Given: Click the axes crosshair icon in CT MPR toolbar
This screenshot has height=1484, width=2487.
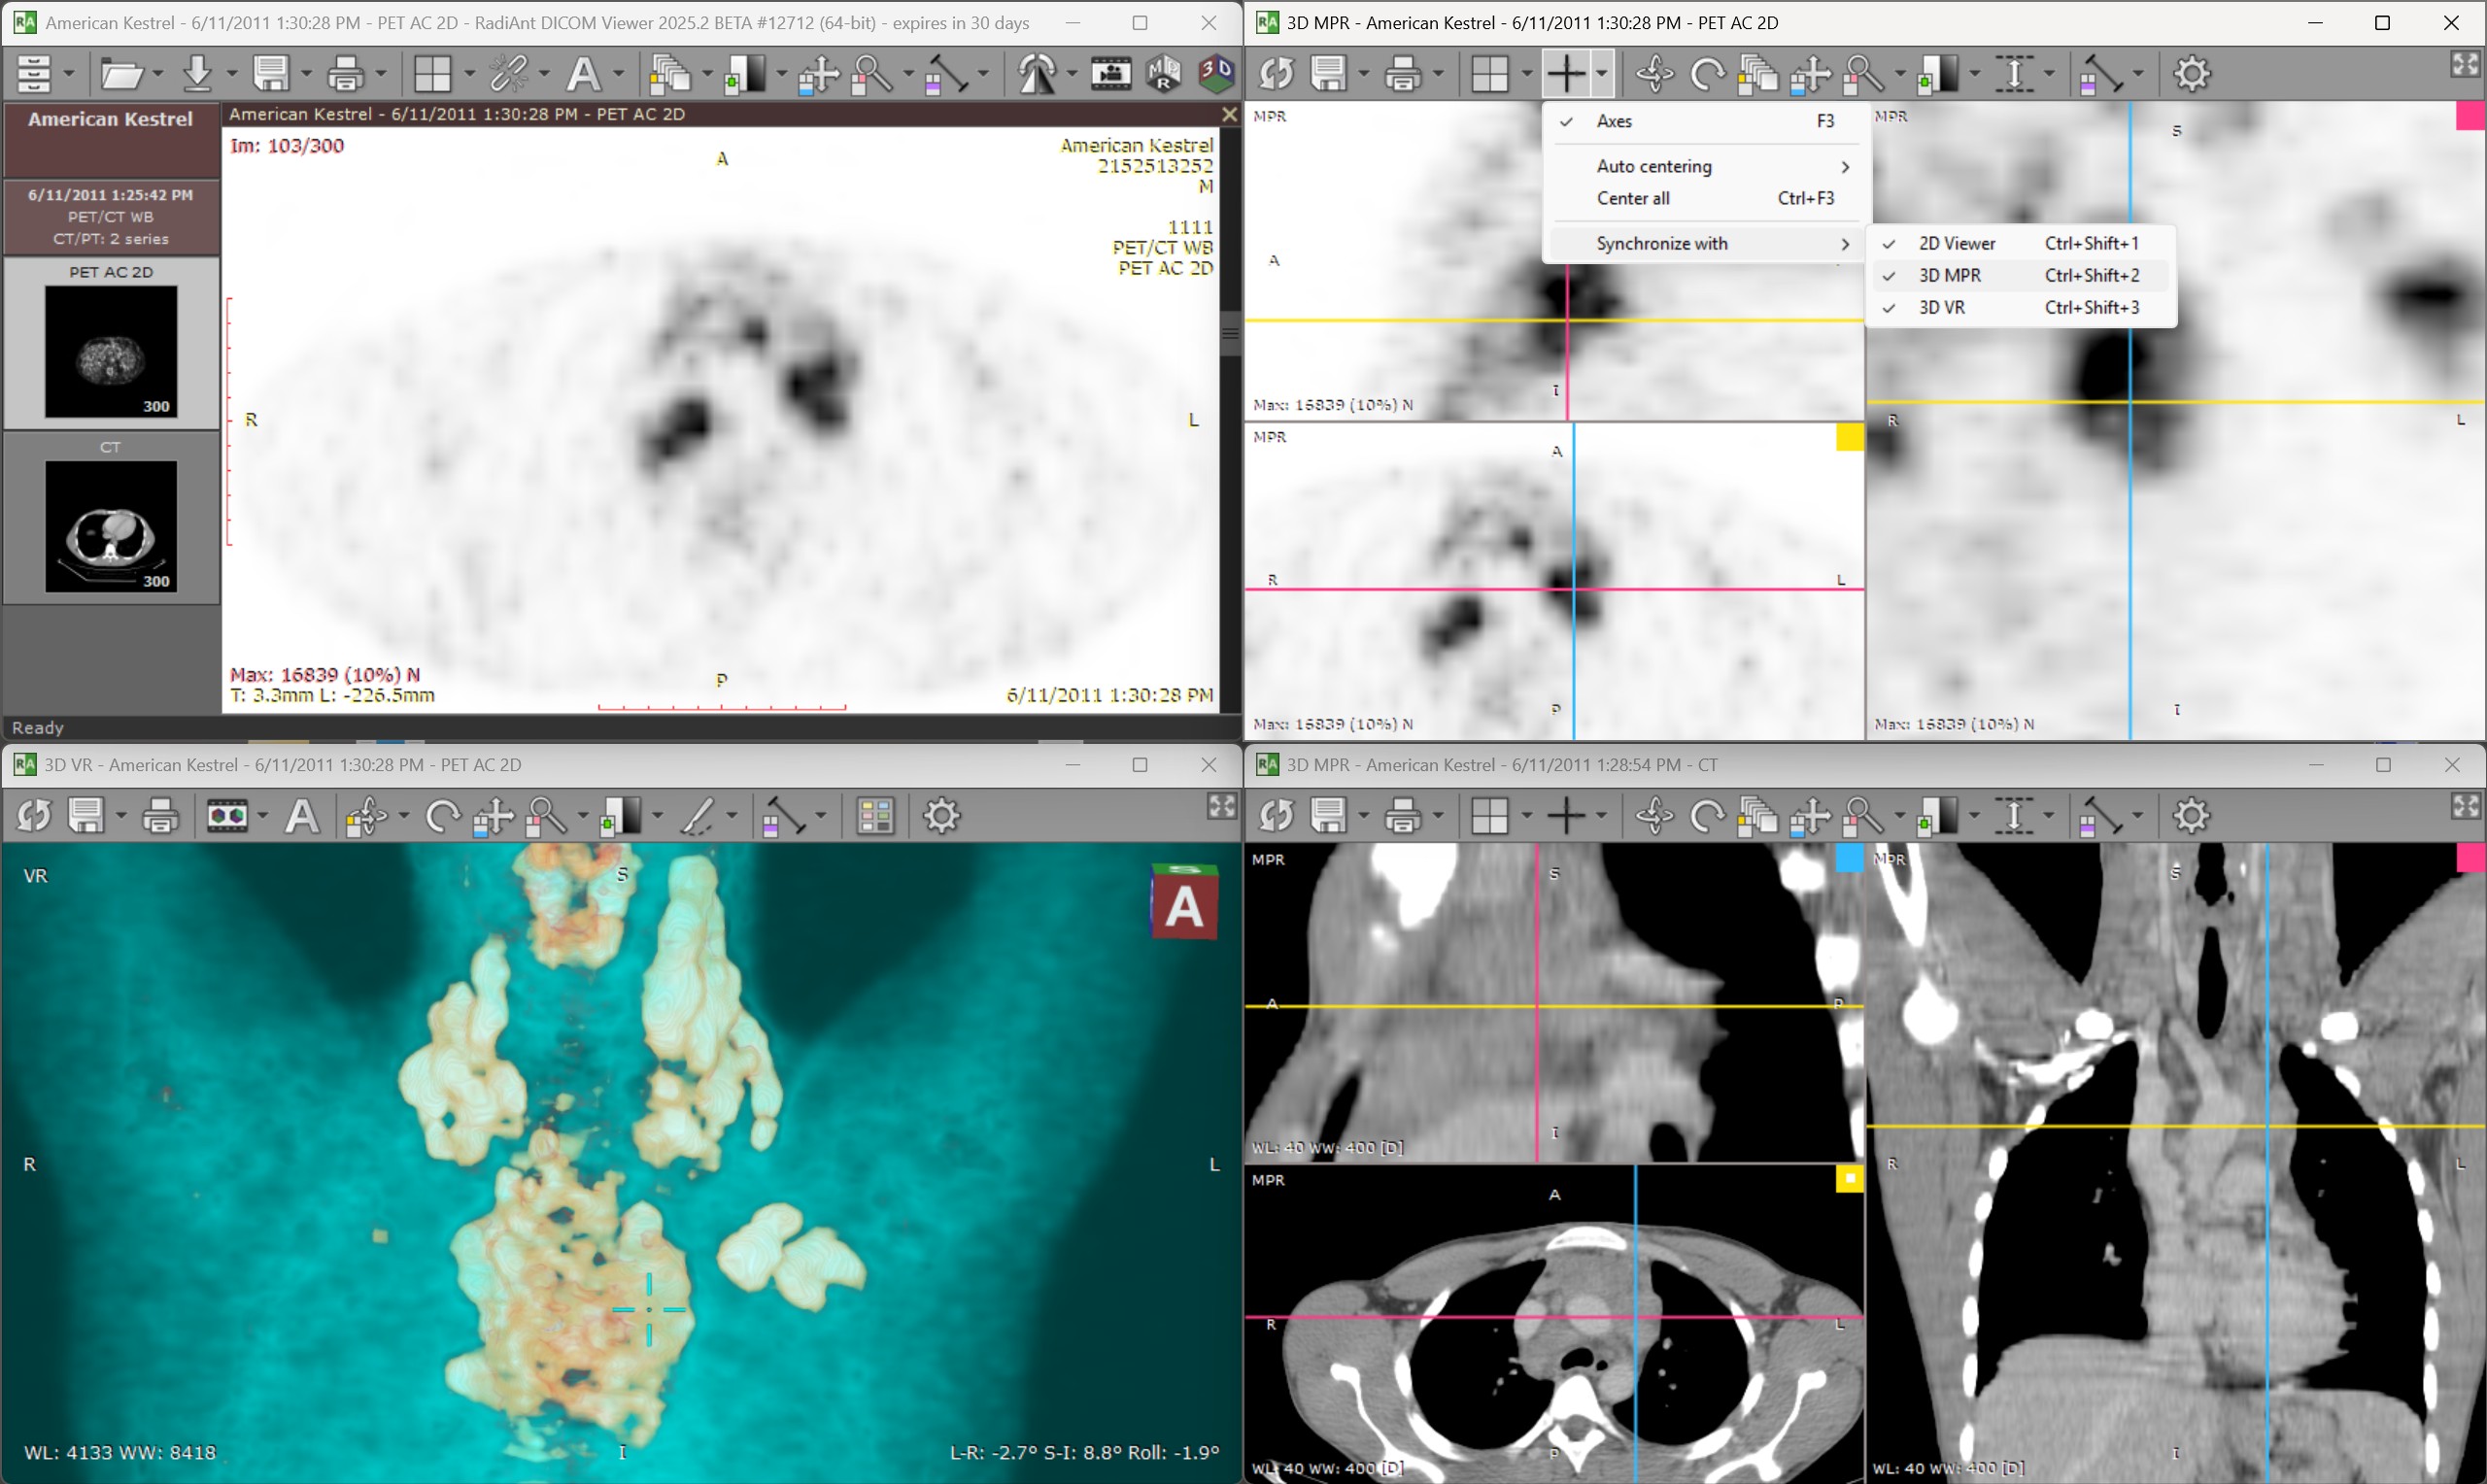Looking at the screenshot, I should pos(1565,816).
